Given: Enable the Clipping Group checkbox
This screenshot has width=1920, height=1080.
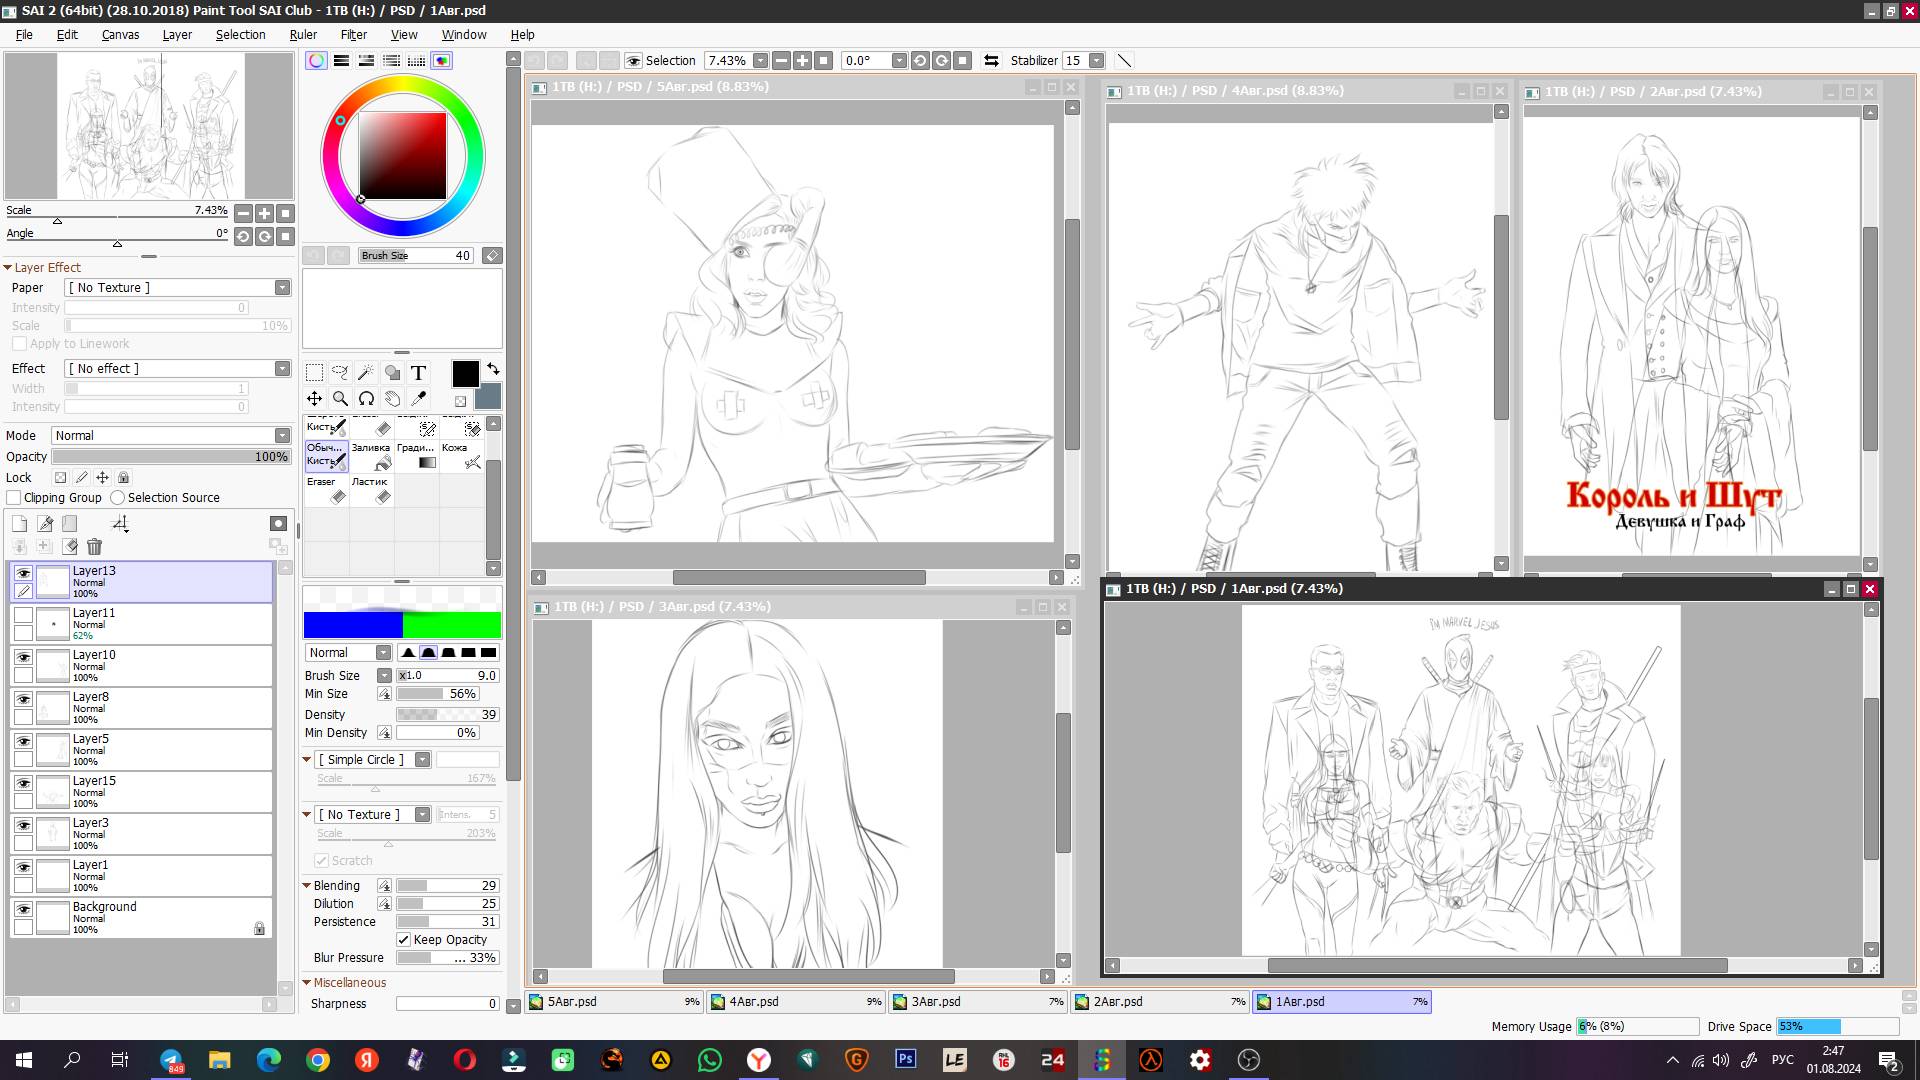Looking at the screenshot, I should (x=14, y=497).
